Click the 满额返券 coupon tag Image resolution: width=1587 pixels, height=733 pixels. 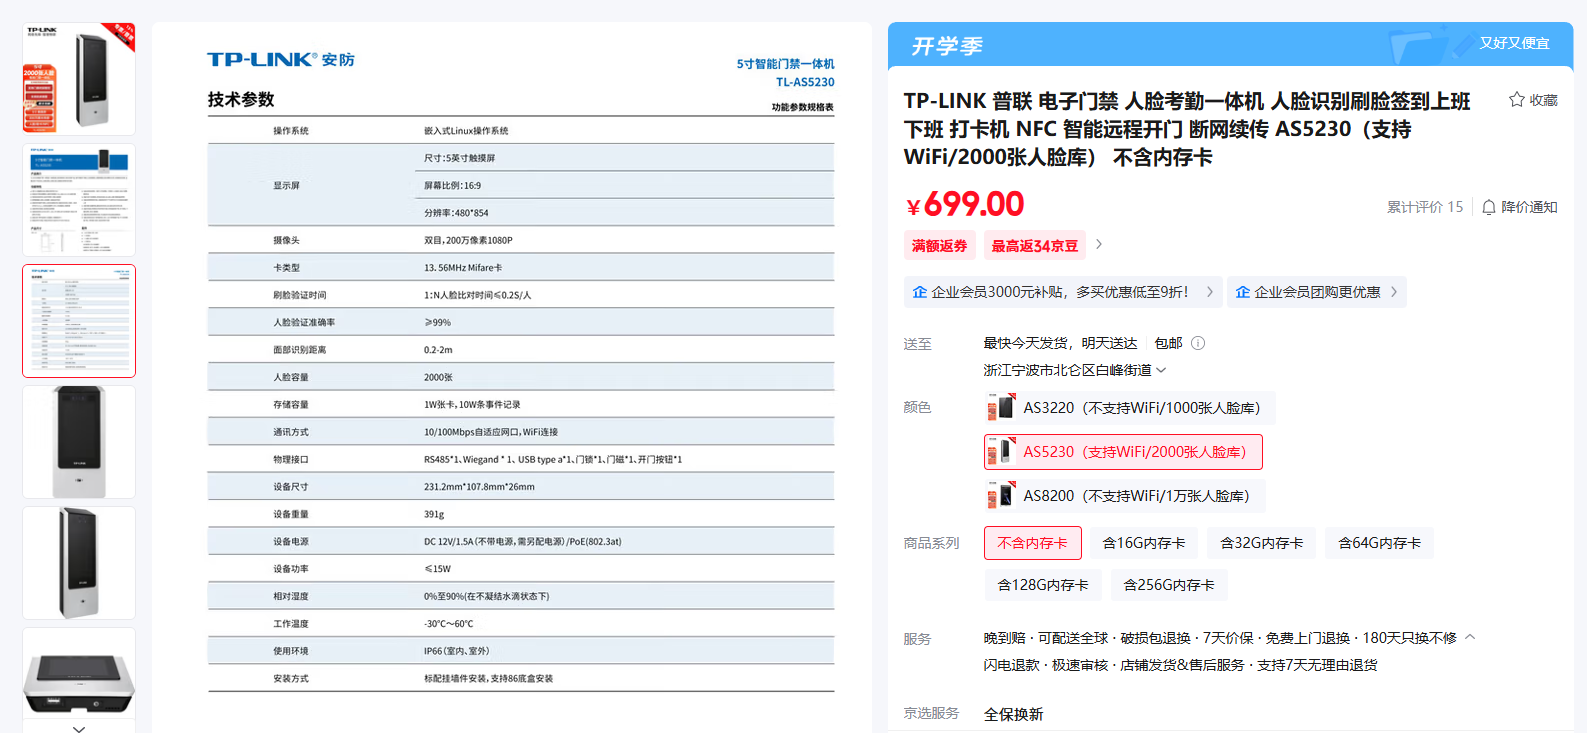(939, 246)
